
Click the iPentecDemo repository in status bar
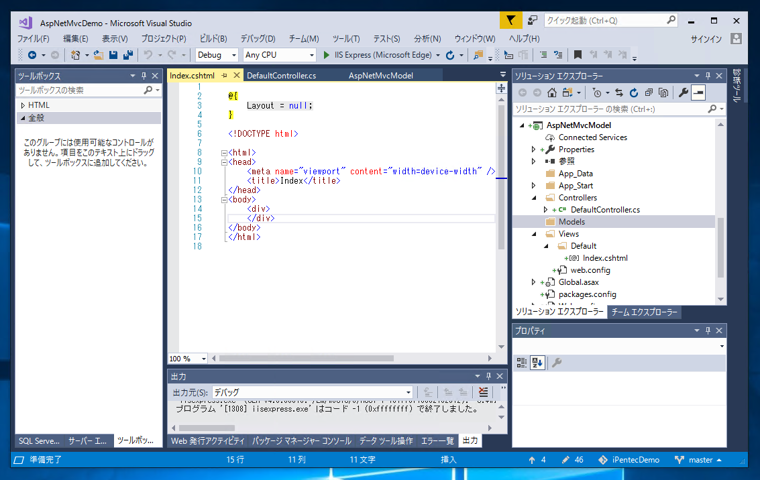tap(629, 460)
